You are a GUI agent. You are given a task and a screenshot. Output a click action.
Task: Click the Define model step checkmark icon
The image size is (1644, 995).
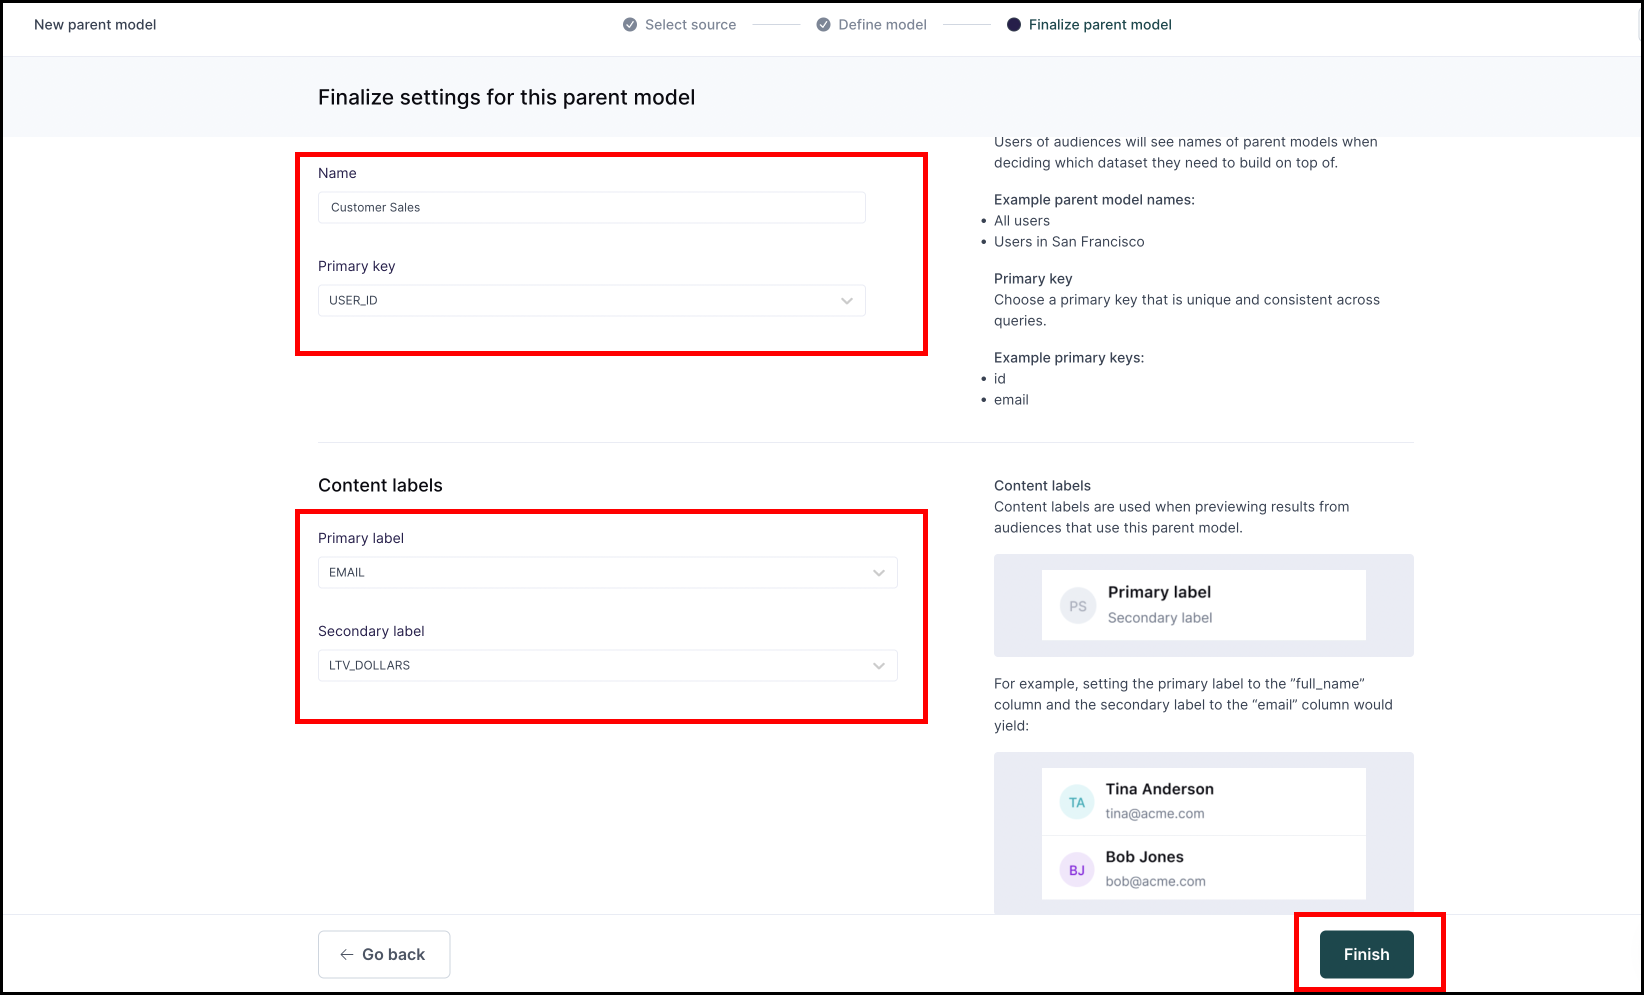click(x=822, y=24)
